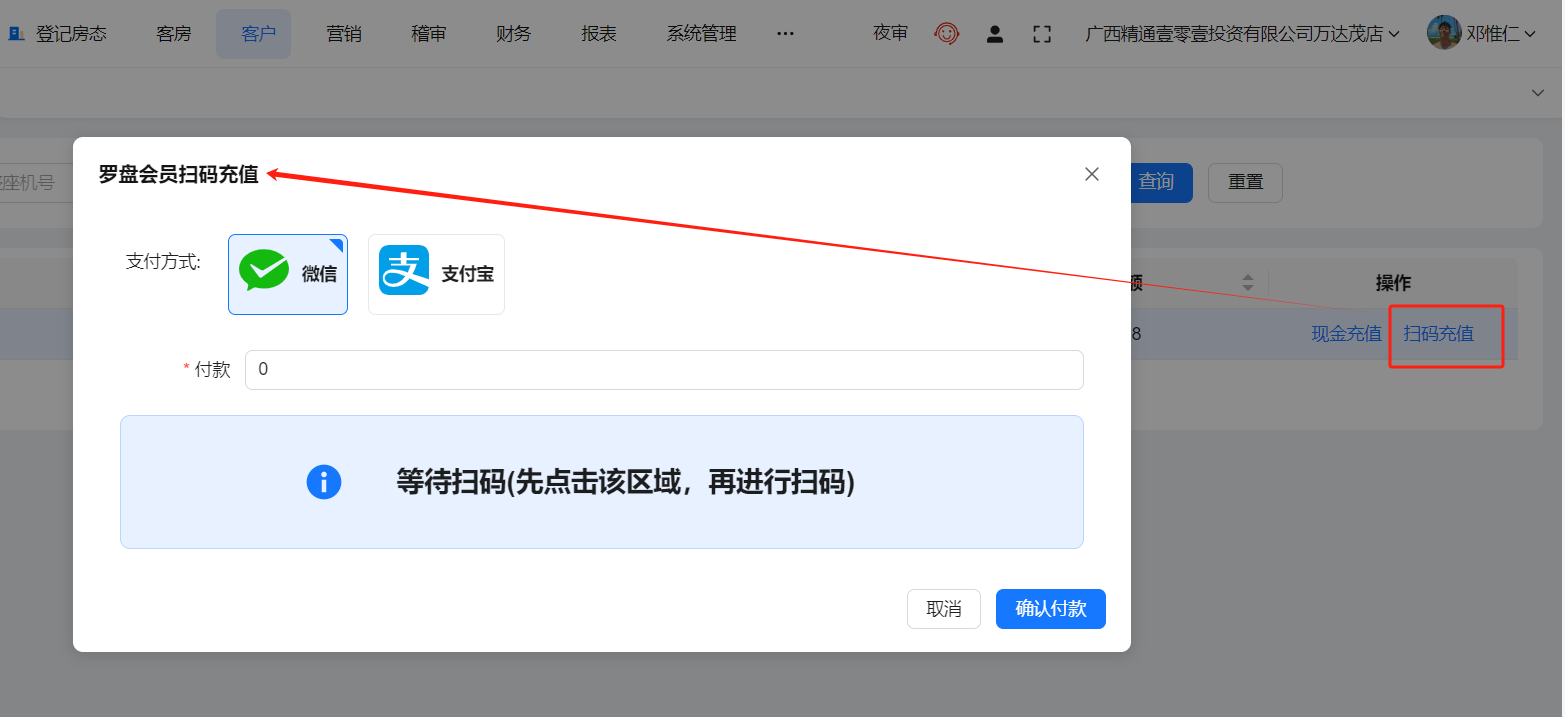
Task: Click the 付款 amount input field
Action: (x=664, y=370)
